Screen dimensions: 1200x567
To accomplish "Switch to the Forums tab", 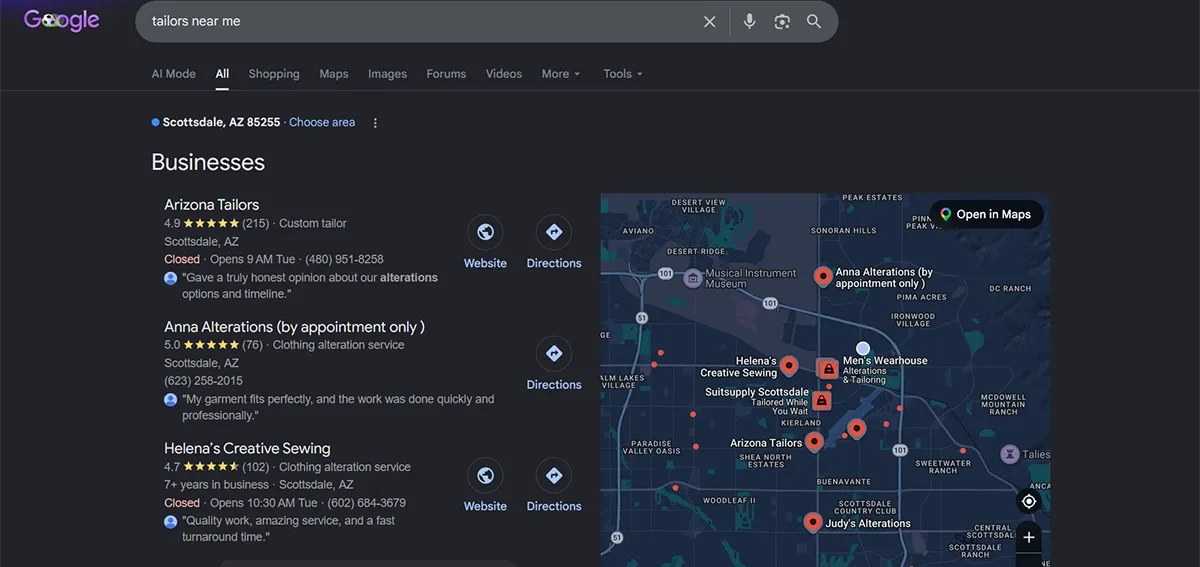I will (446, 74).
